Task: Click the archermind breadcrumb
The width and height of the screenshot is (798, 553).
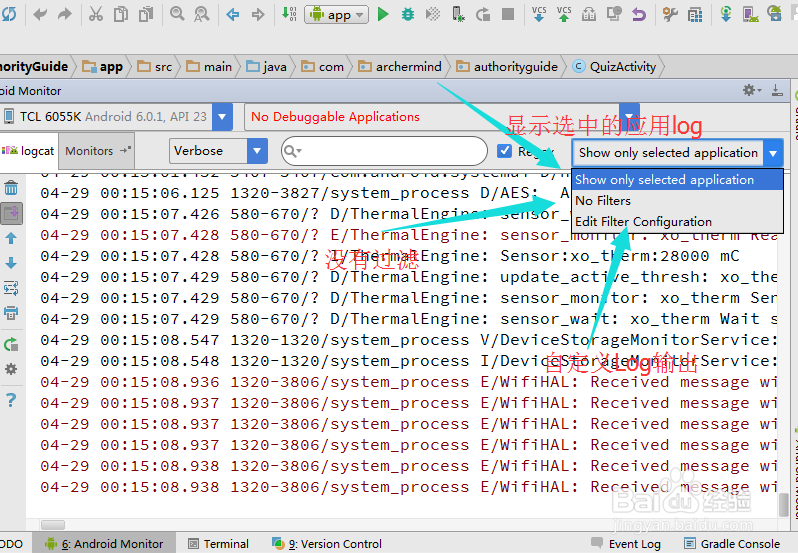Action: [x=400, y=67]
